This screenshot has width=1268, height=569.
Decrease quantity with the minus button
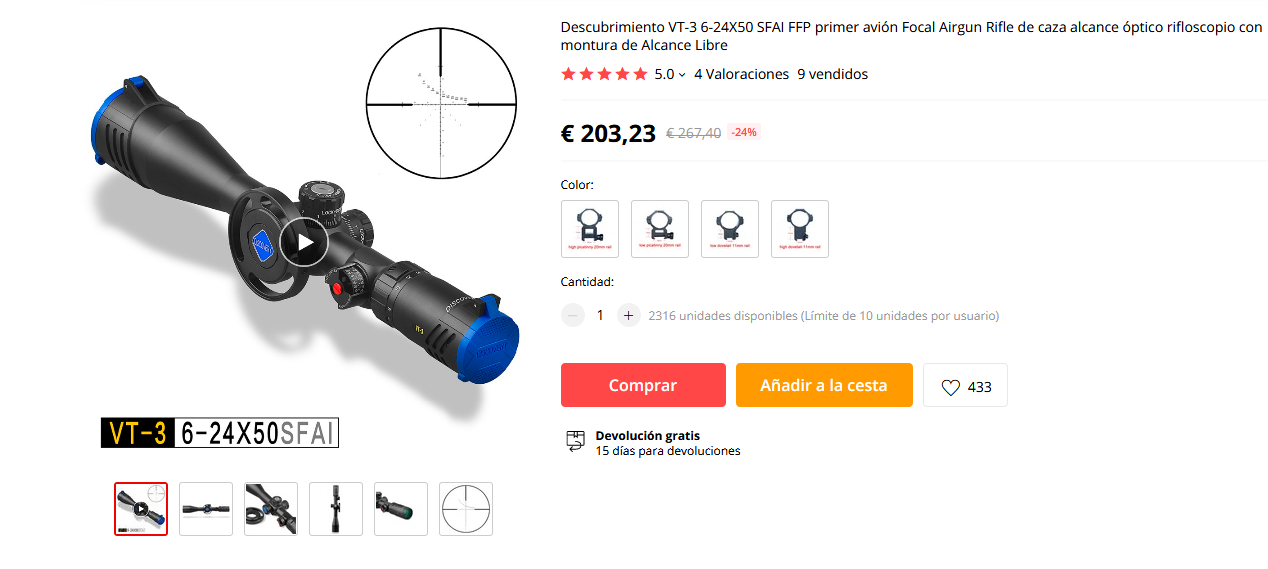point(573,315)
